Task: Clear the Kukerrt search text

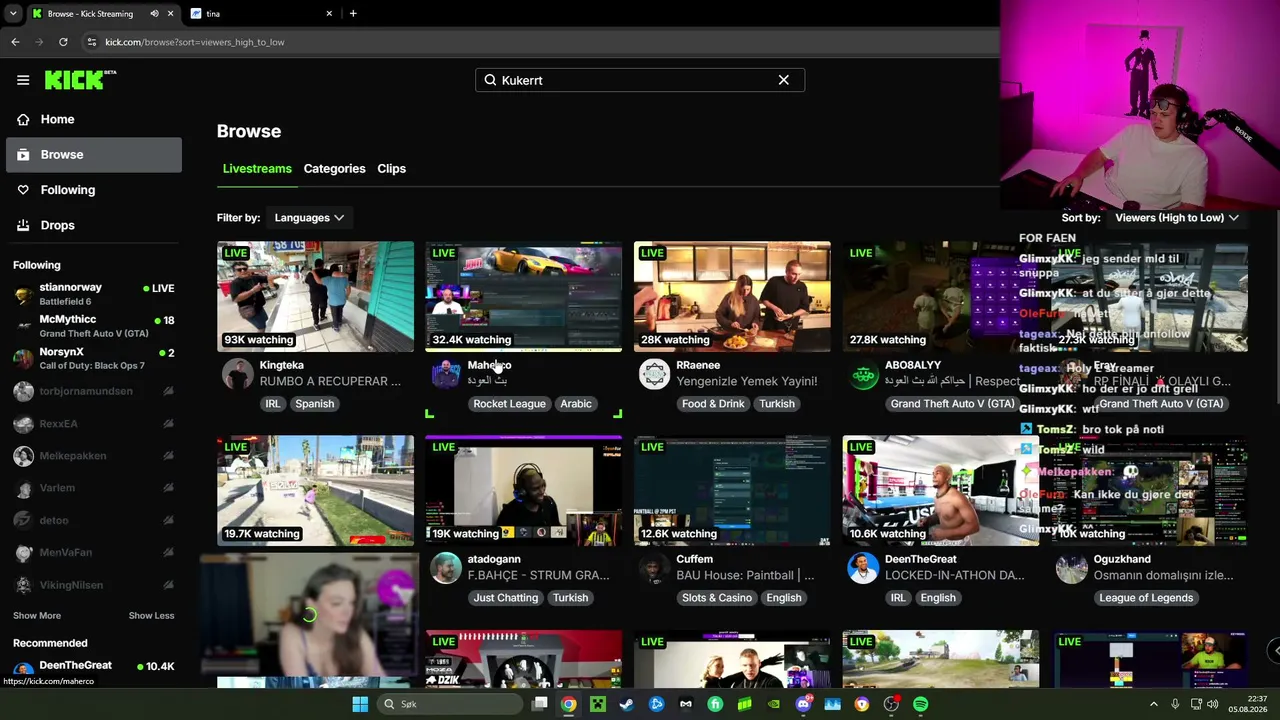Action: tap(784, 80)
